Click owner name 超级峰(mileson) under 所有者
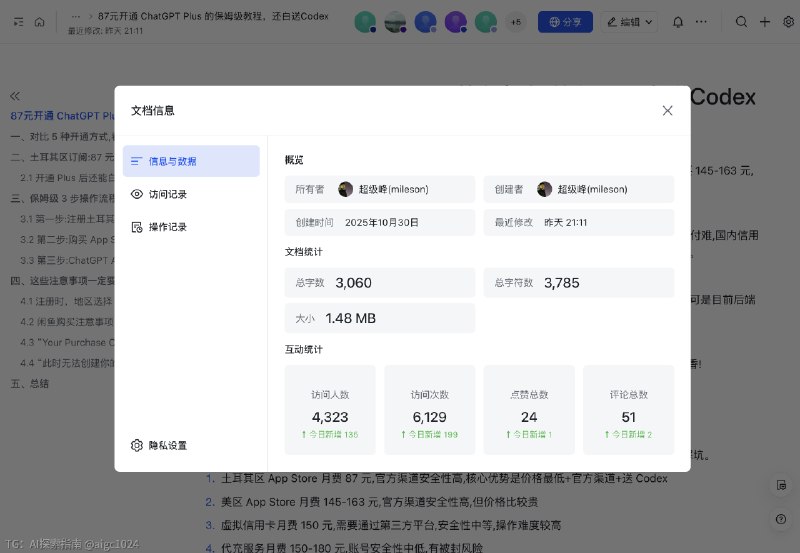 coord(393,189)
